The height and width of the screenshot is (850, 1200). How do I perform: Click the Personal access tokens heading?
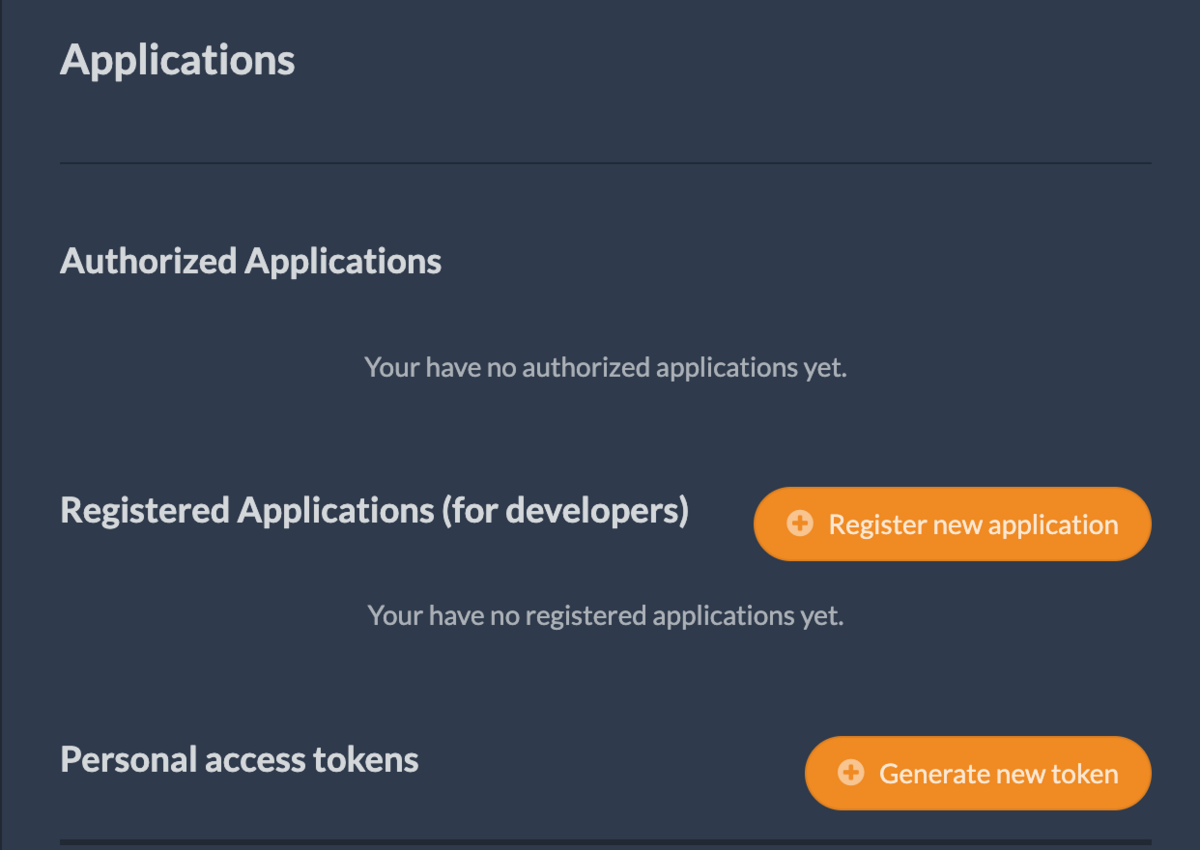tap(239, 759)
